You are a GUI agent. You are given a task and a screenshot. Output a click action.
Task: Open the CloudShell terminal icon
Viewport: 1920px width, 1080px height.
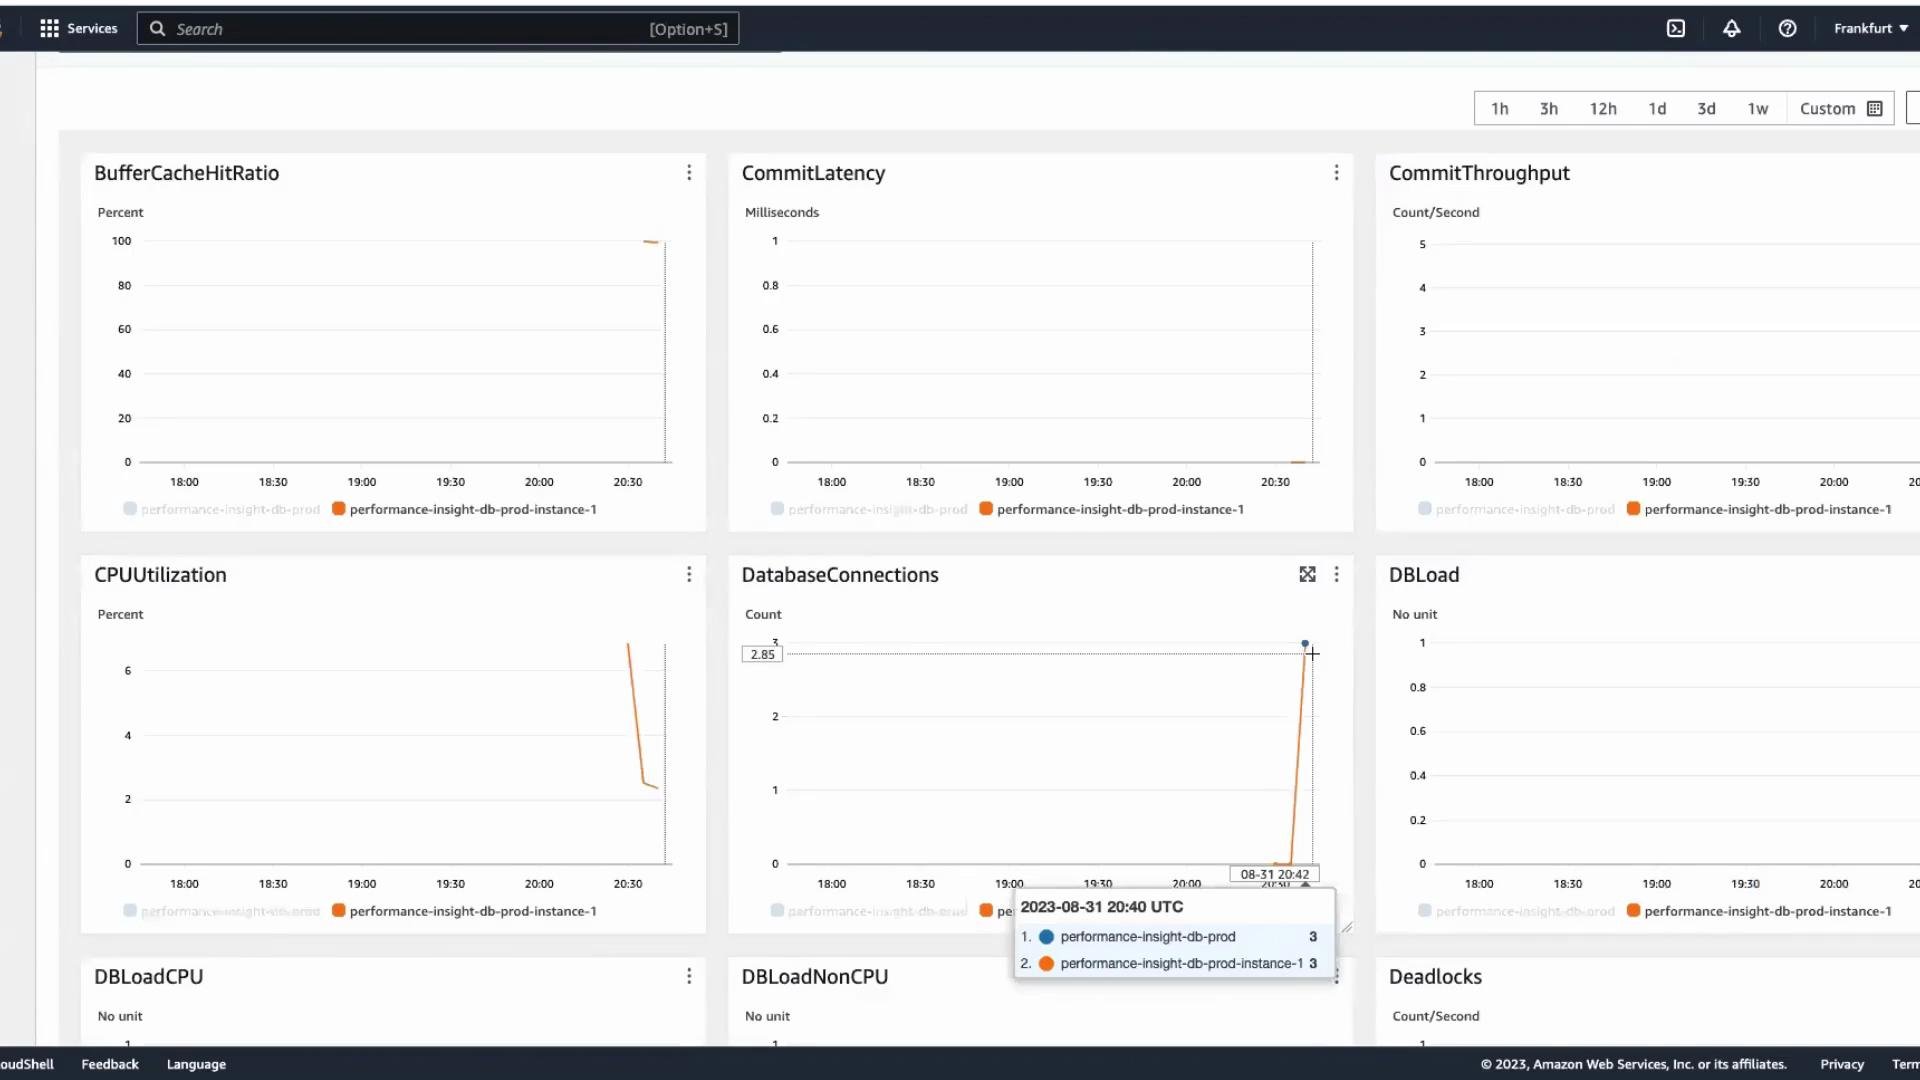tap(1676, 28)
